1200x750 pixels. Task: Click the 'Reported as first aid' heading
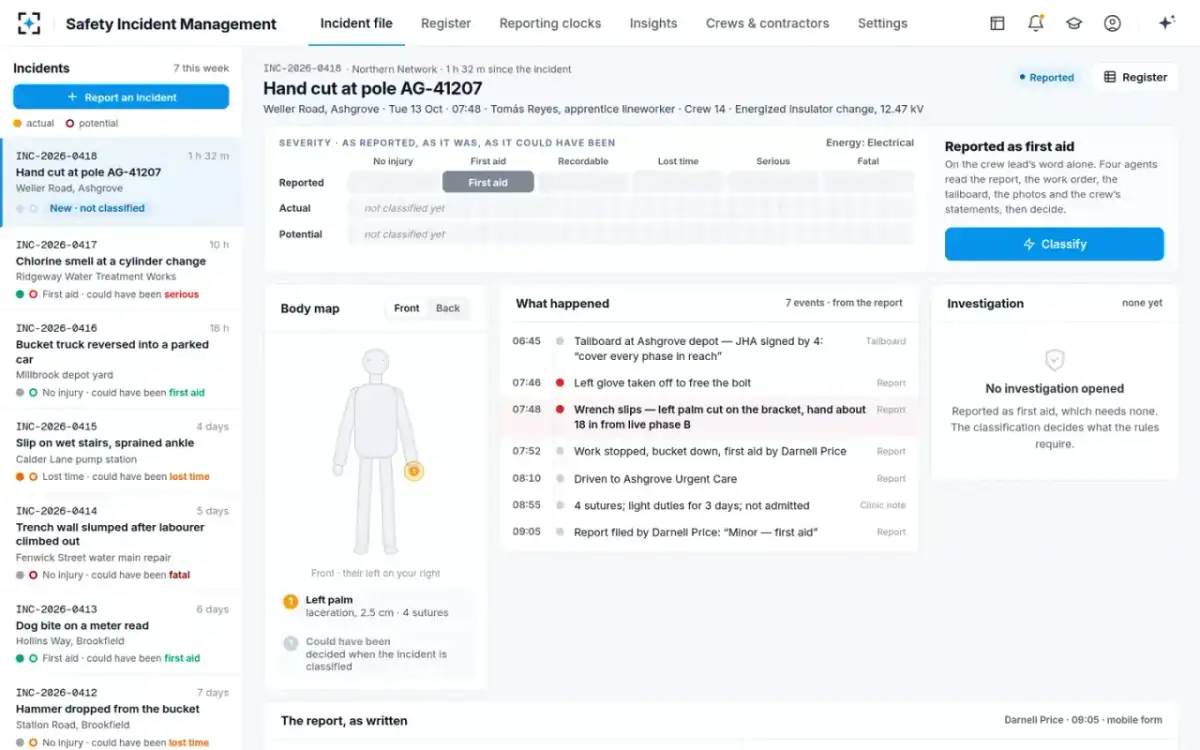click(1010, 146)
